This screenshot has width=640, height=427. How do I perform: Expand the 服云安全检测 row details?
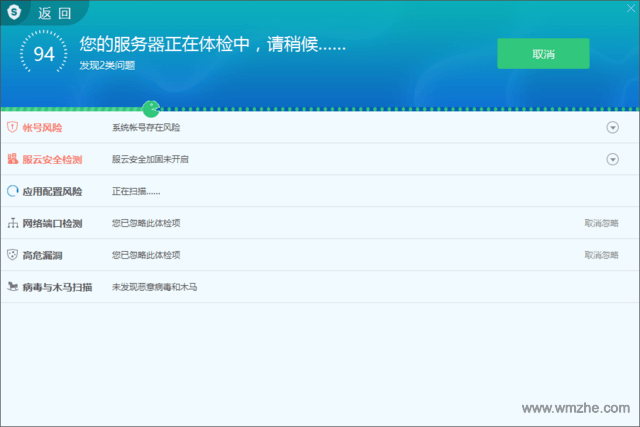[612, 159]
